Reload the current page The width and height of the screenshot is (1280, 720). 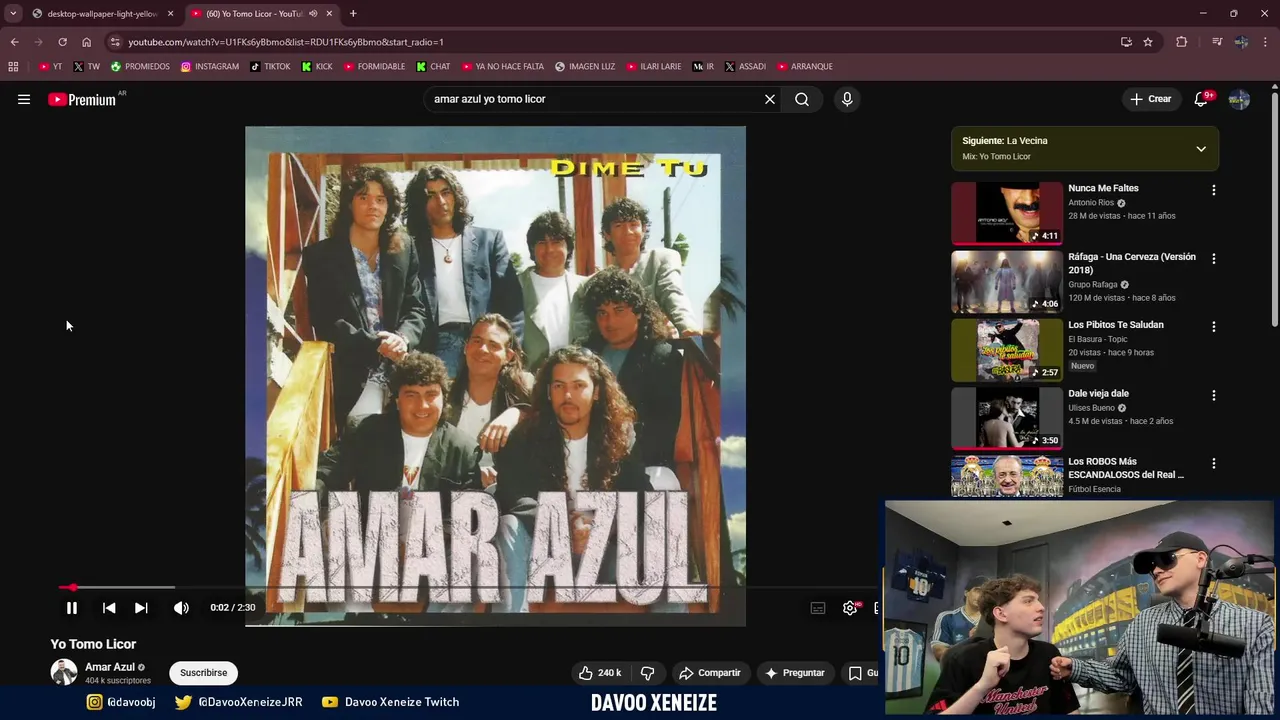[x=62, y=42]
